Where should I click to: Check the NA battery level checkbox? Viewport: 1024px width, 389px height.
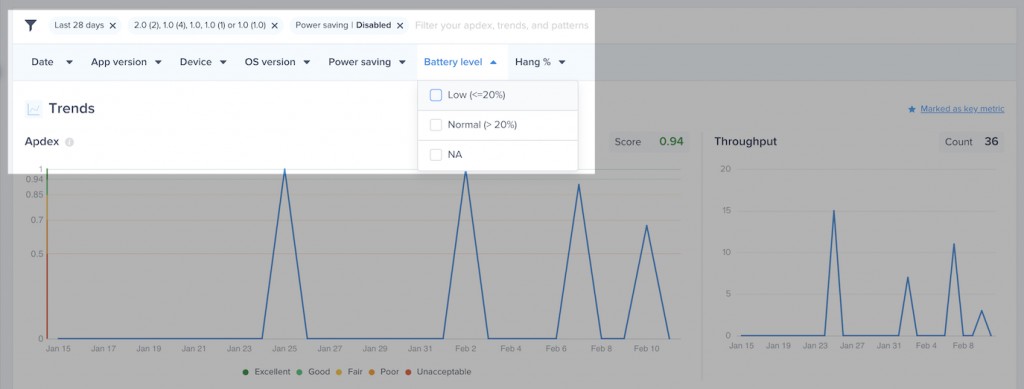(436, 155)
